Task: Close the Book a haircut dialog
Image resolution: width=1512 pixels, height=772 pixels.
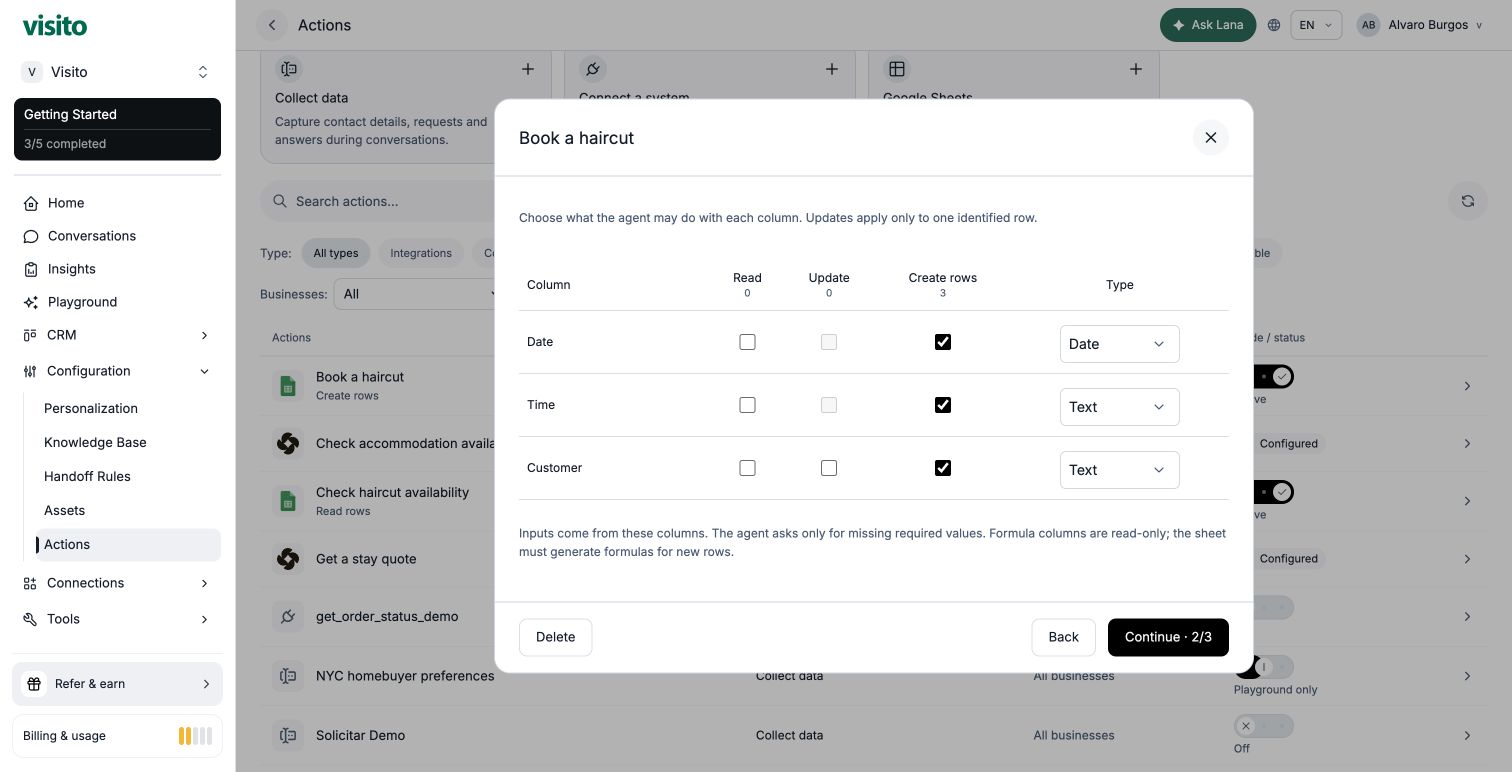Action: point(1210,138)
